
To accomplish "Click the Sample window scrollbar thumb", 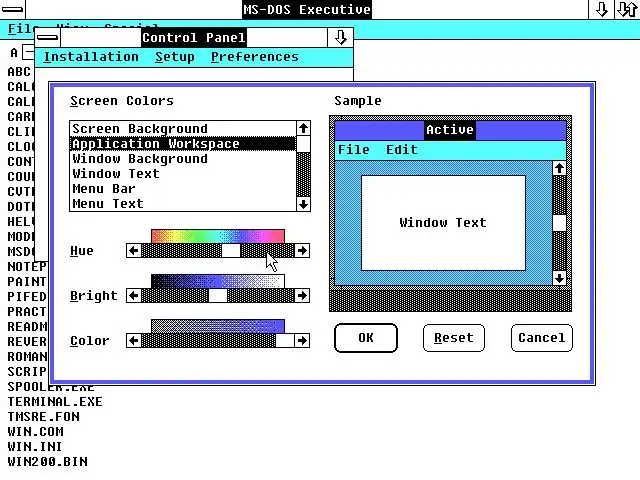I will (559, 223).
